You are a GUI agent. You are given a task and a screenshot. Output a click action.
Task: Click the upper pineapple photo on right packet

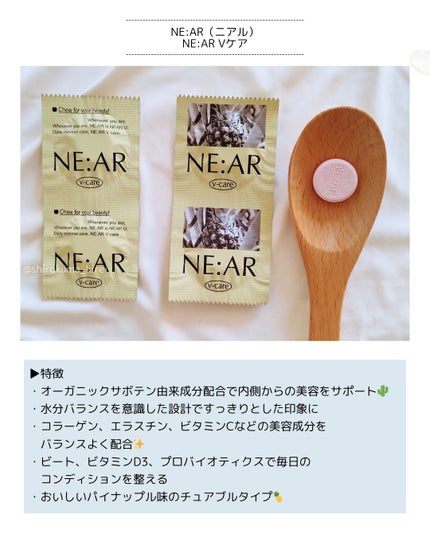coord(226,126)
